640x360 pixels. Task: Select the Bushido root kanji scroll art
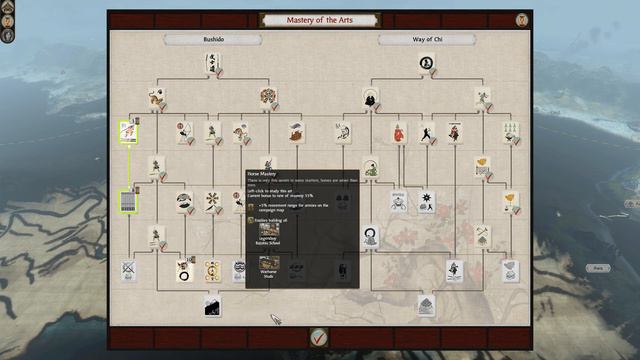pyautogui.click(x=213, y=64)
